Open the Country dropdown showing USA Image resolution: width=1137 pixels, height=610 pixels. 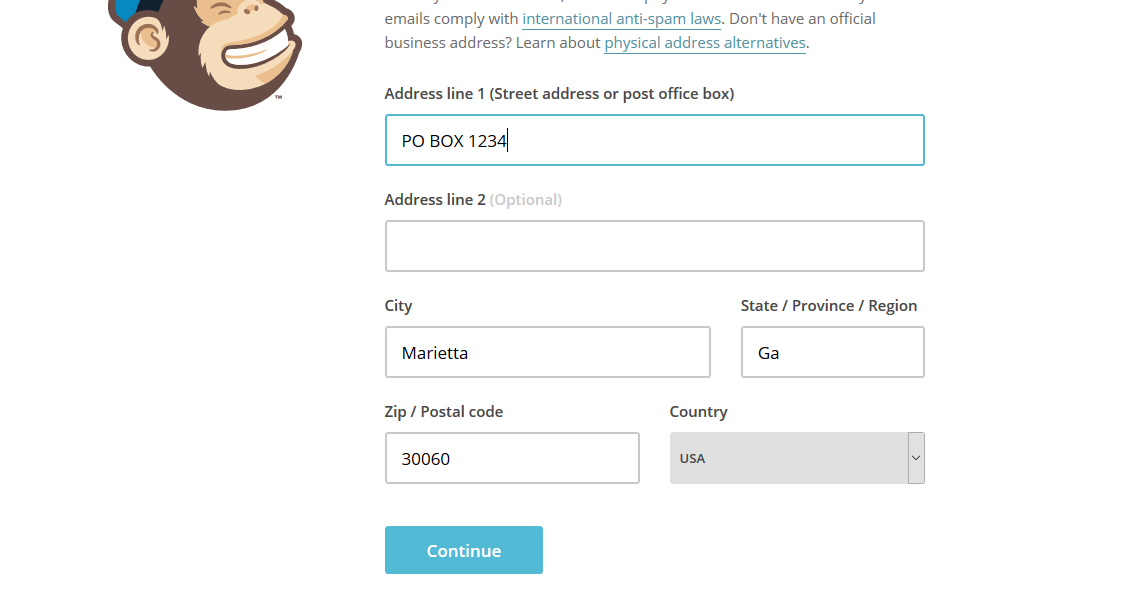coord(788,458)
